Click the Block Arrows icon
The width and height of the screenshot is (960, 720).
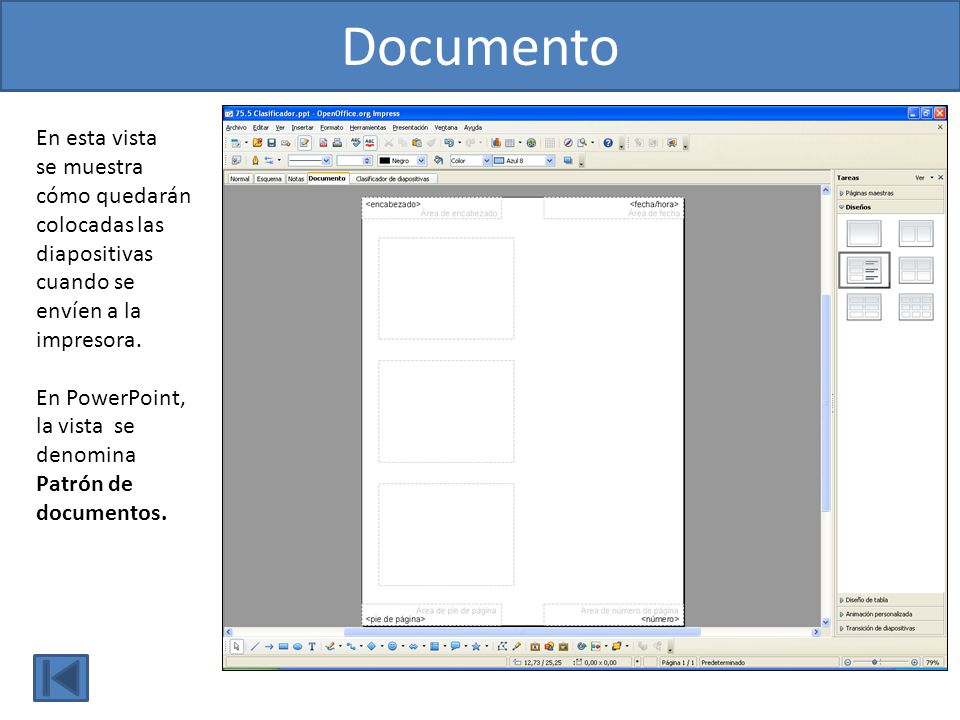click(x=413, y=647)
